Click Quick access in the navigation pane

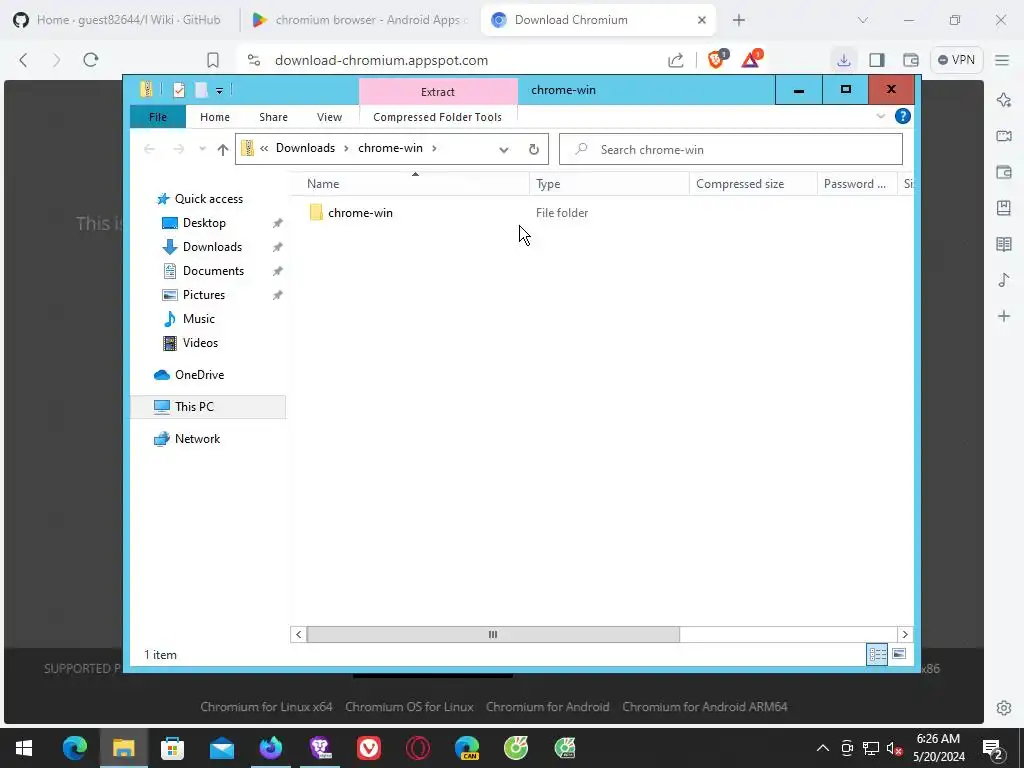pyautogui.click(x=208, y=199)
